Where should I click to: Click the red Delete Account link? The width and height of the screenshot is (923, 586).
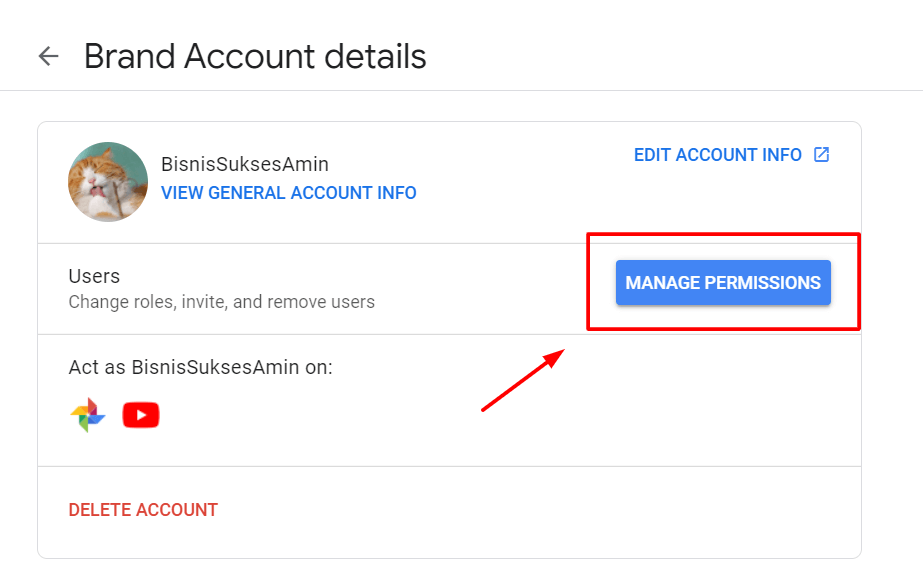point(143,510)
